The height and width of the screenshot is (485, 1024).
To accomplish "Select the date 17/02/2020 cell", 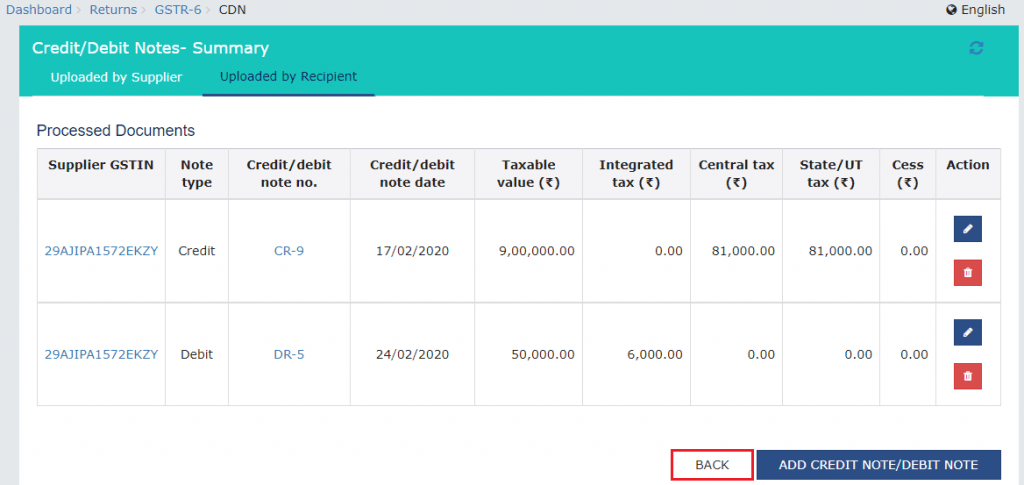I will (x=412, y=251).
